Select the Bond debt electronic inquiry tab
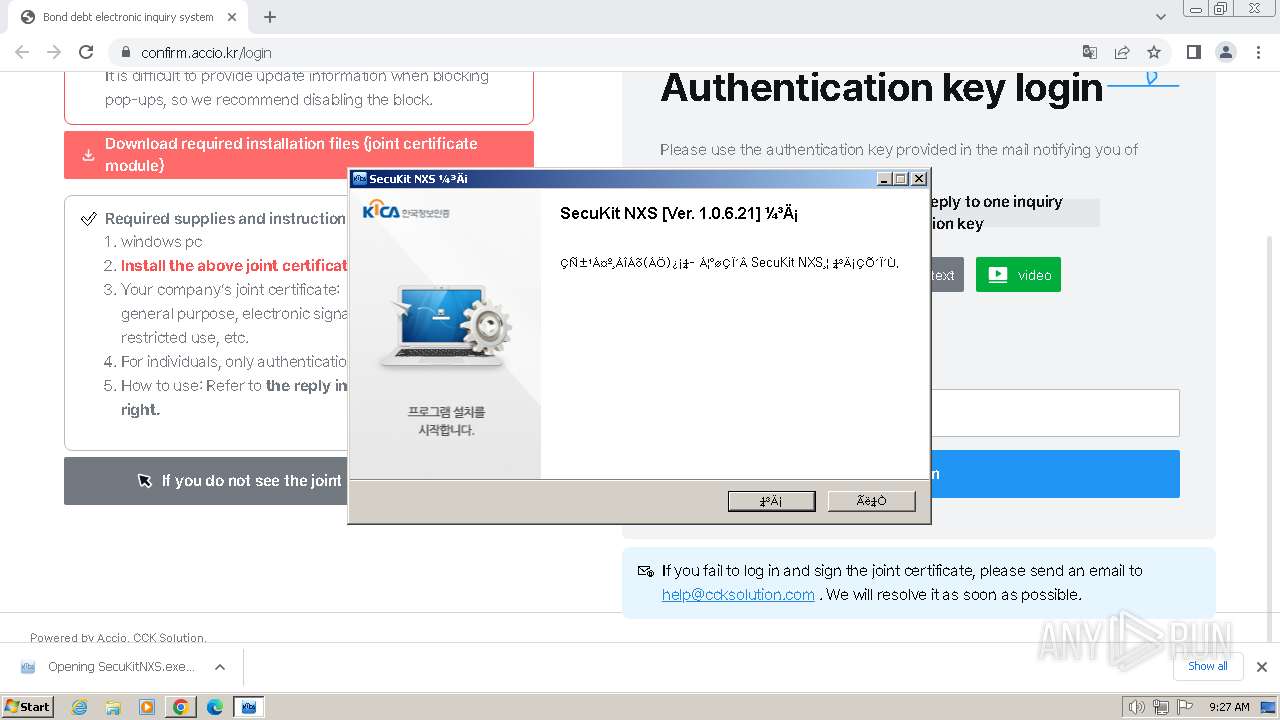This screenshot has width=1280, height=720. [128, 17]
